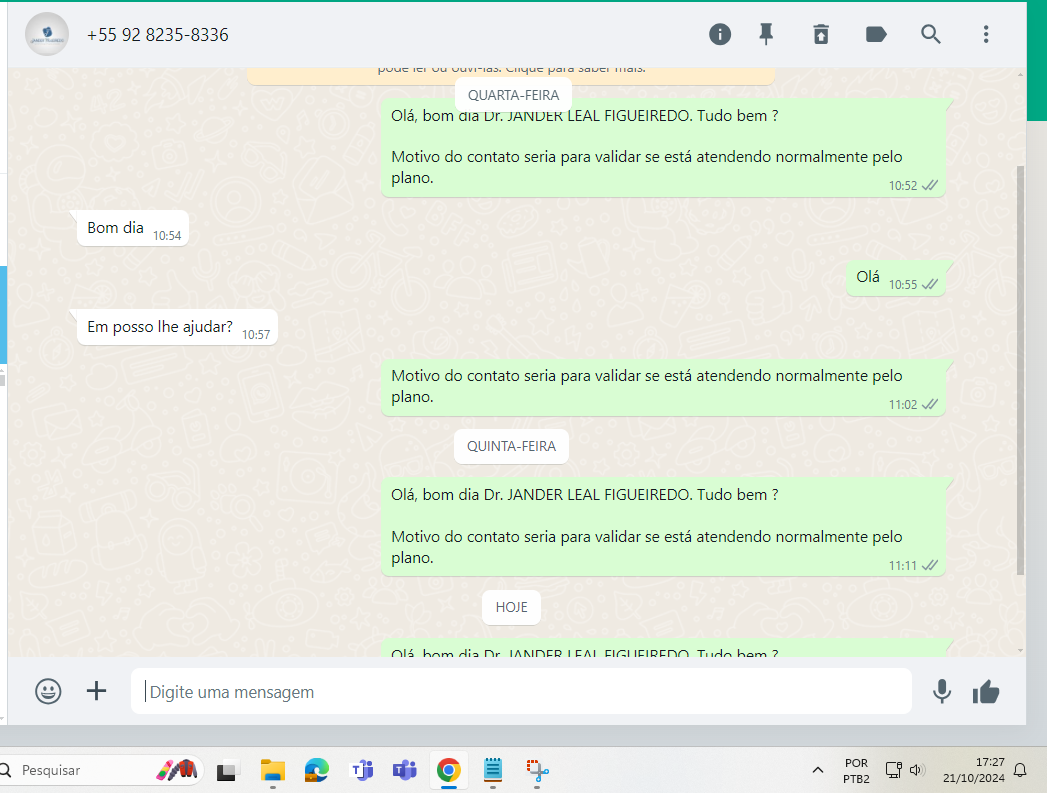Click the trash delete icon in header
Screen dimensions: 1047x793
[821, 34]
